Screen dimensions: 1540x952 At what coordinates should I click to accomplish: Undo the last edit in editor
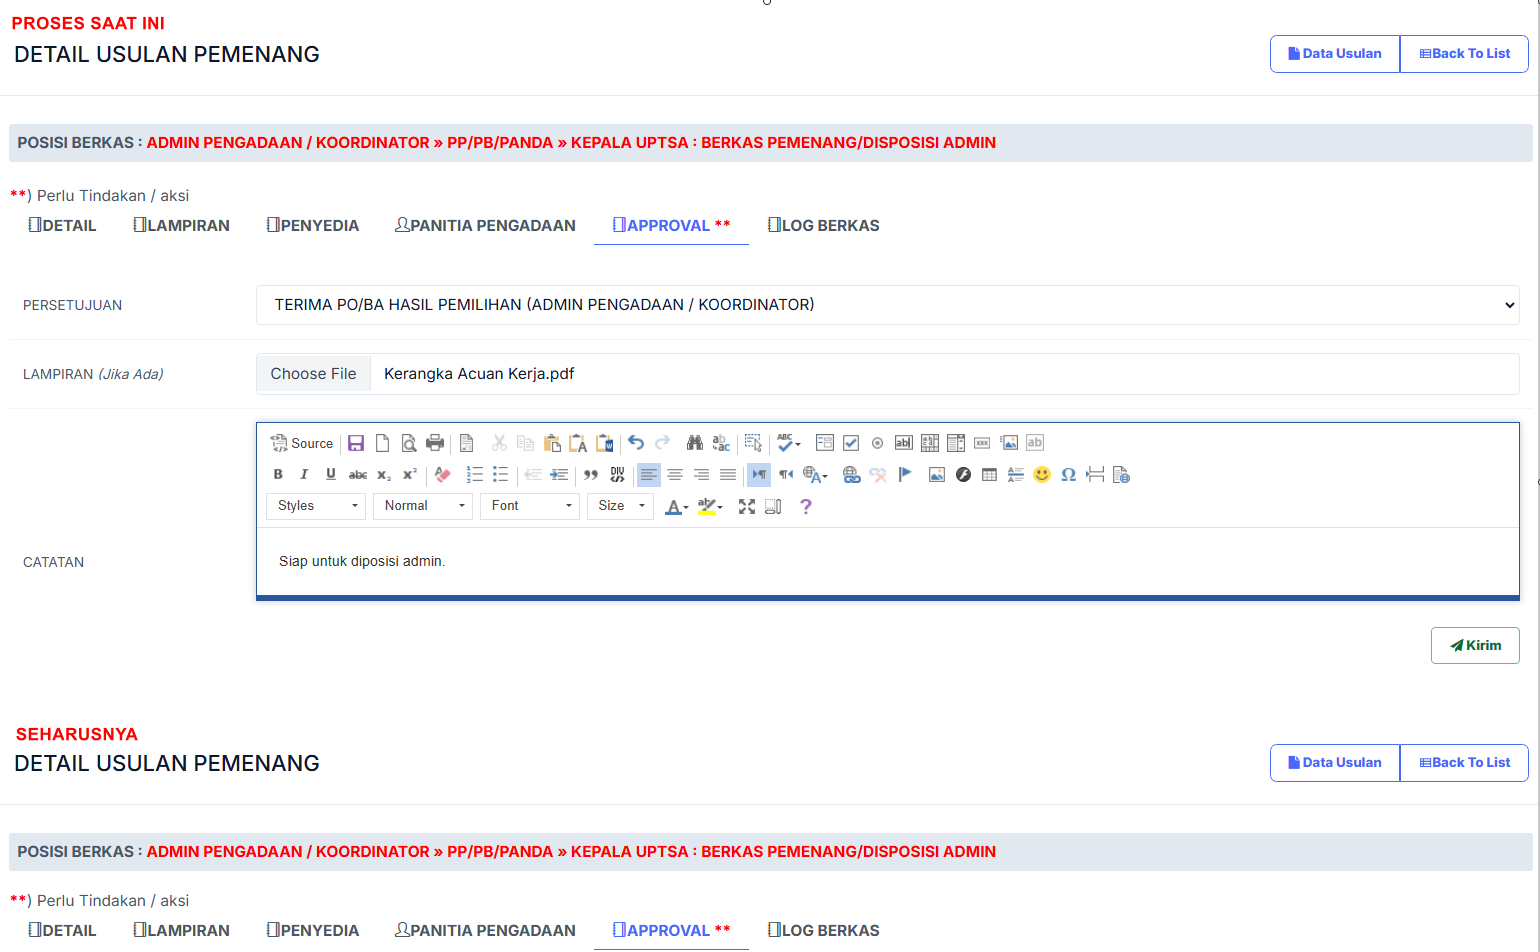[636, 443]
